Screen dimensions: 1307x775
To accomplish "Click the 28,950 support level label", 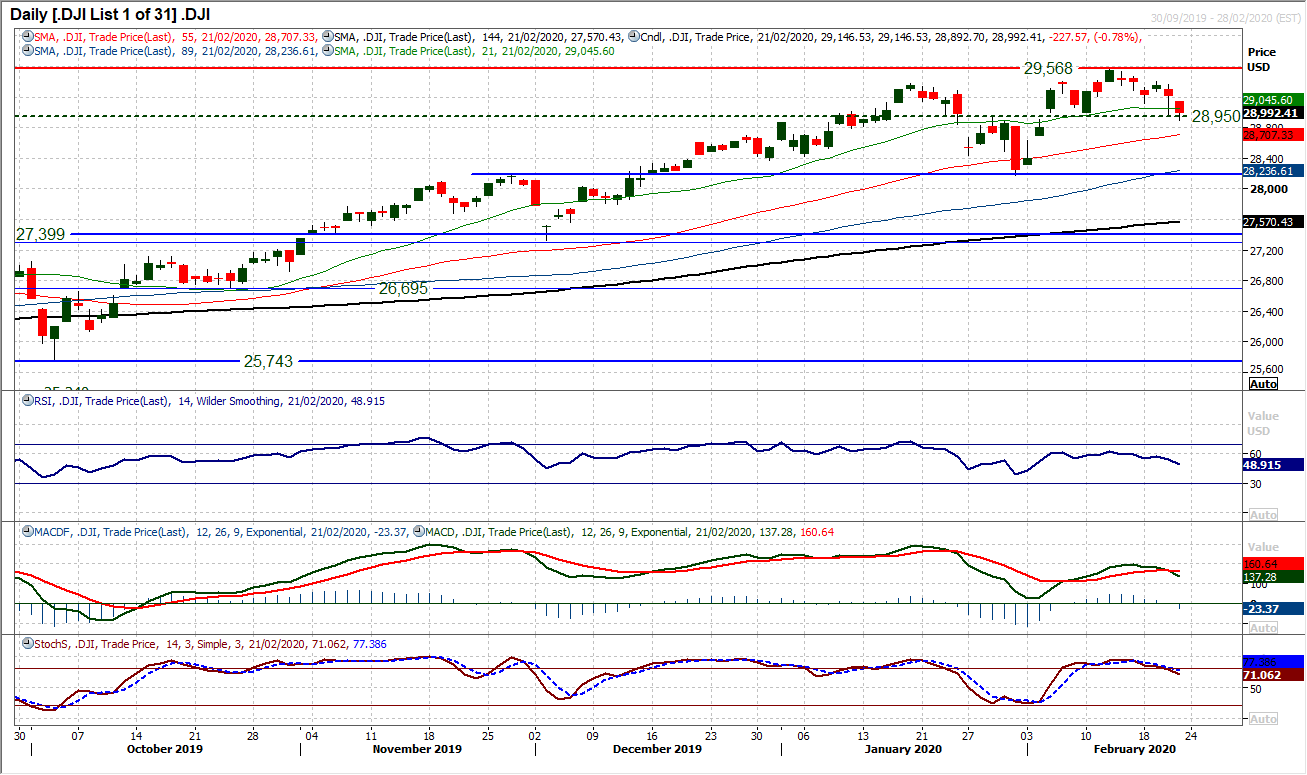I will [1215, 117].
